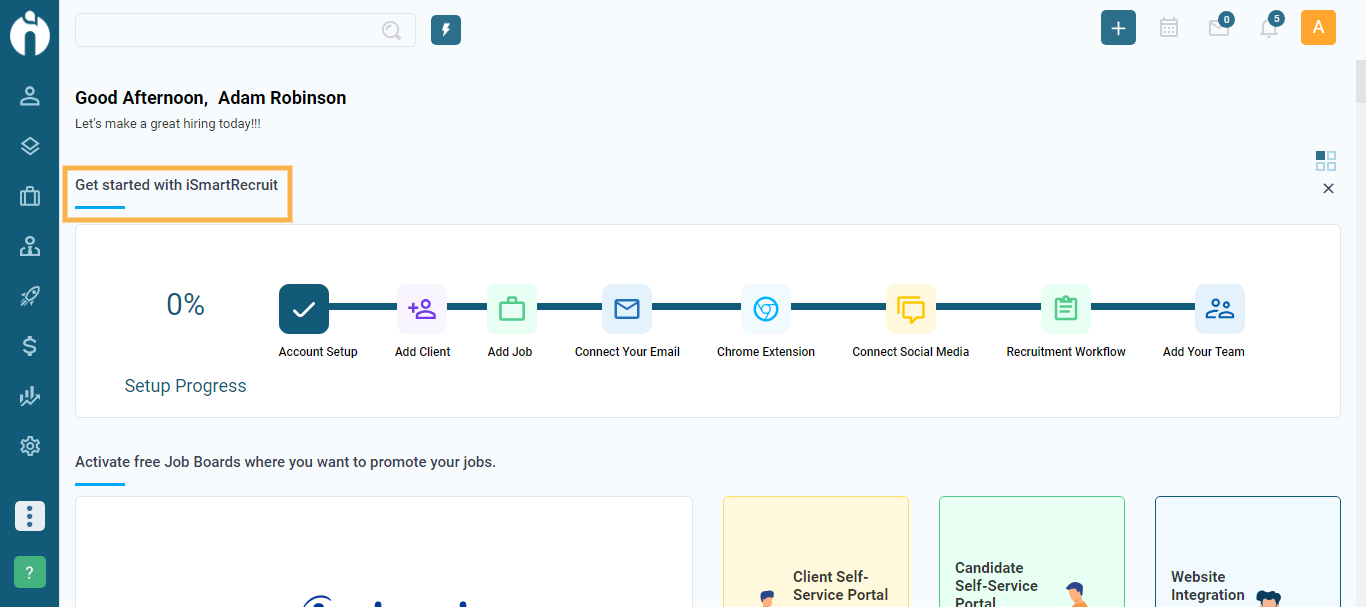Open the dollar billing icon in sidebar
Image resolution: width=1366 pixels, height=607 pixels.
tap(30, 346)
